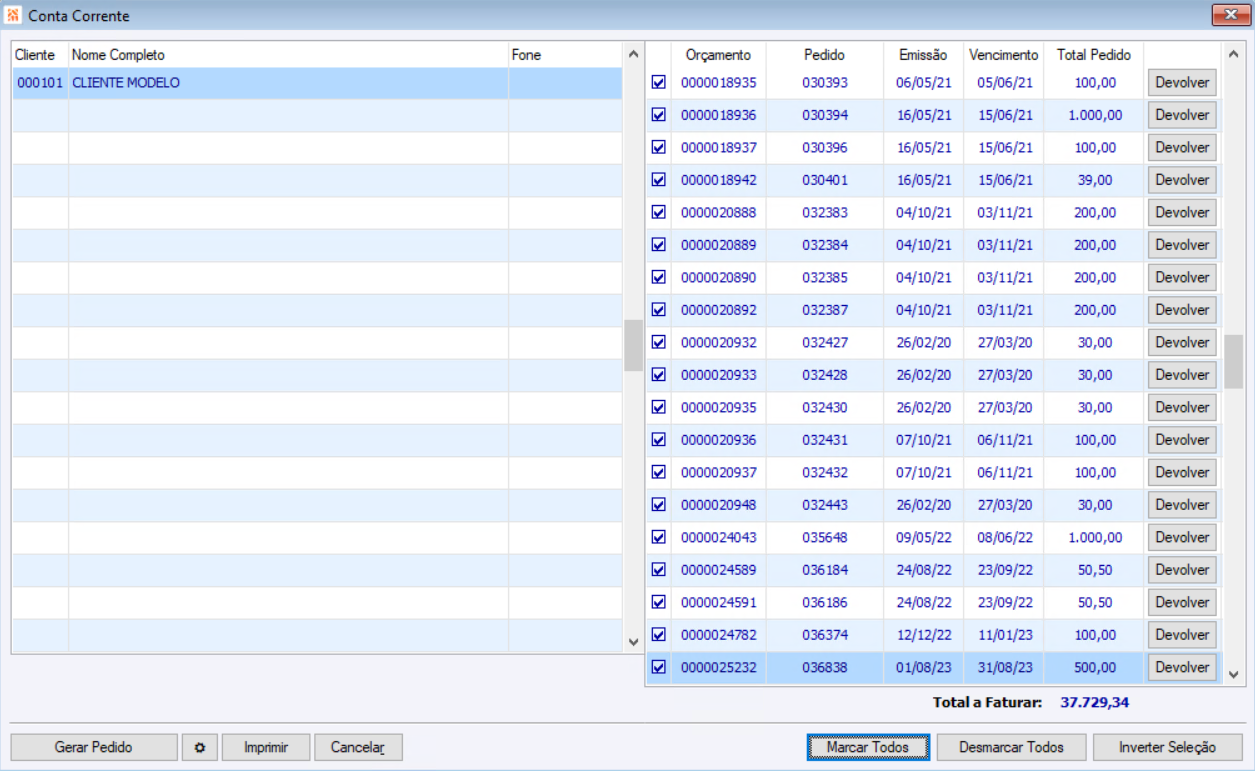Uncheck the row with pedido 036838
This screenshot has height=771, width=1255.
(x=658, y=667)
